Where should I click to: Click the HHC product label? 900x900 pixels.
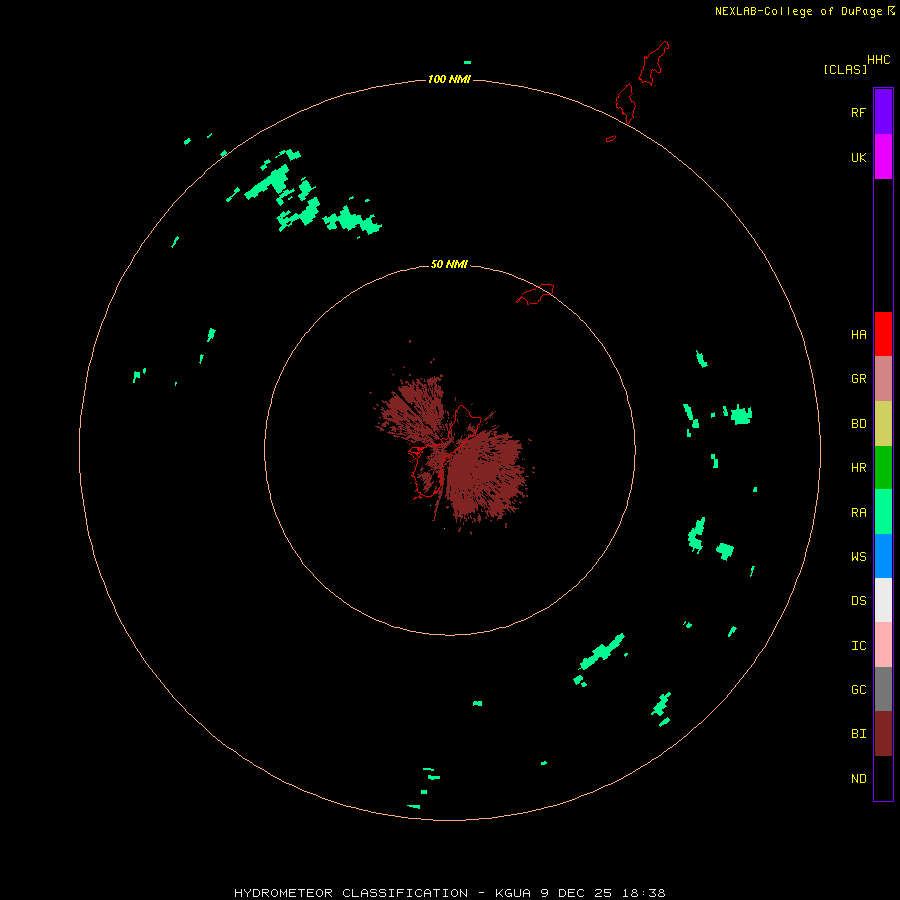pyautogui.click(x=879, y=60)
